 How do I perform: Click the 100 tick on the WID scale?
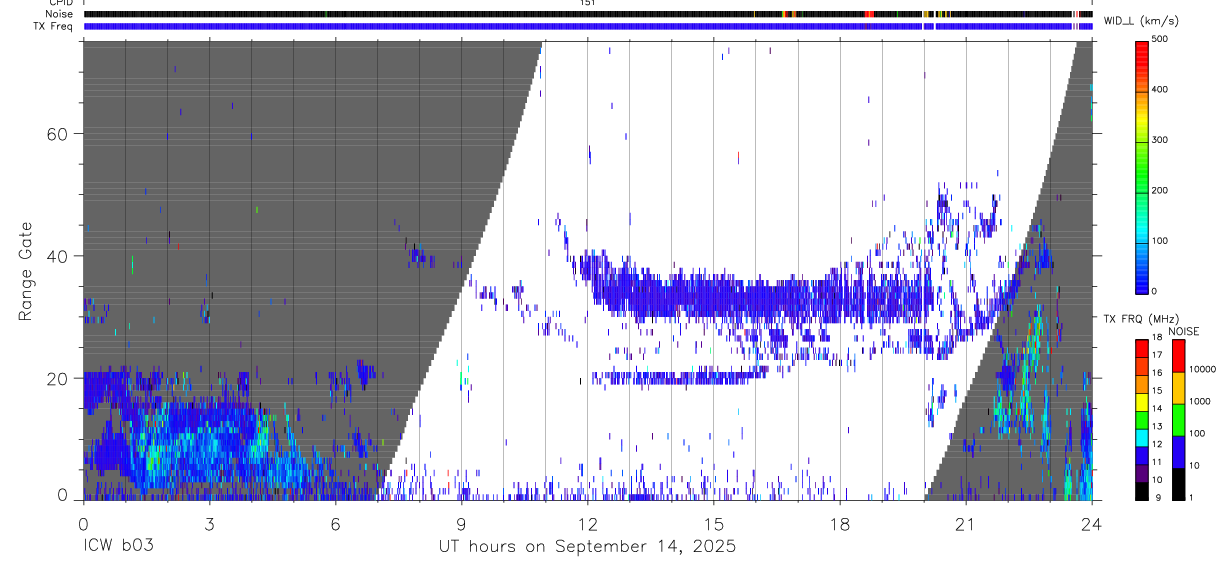tap(1160, 241)
